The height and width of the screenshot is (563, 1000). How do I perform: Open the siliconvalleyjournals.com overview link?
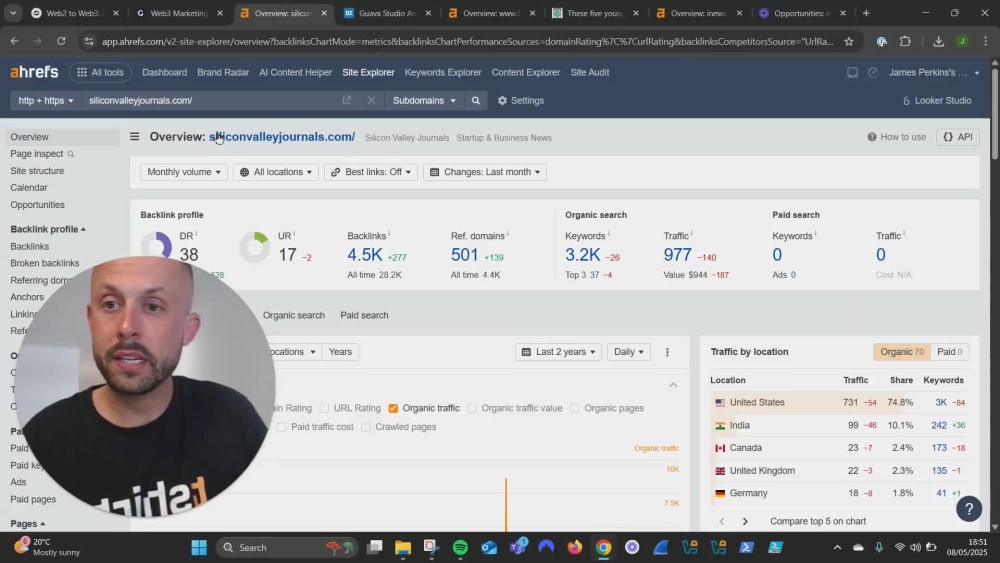[x=282, y=136]
